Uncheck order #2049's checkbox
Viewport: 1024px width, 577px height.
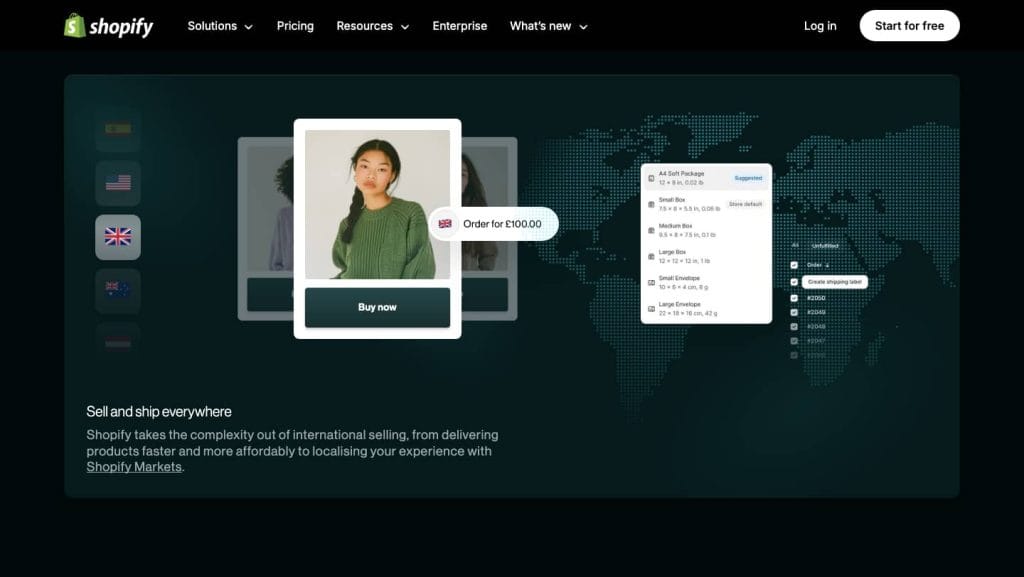(x=793, y=312)
